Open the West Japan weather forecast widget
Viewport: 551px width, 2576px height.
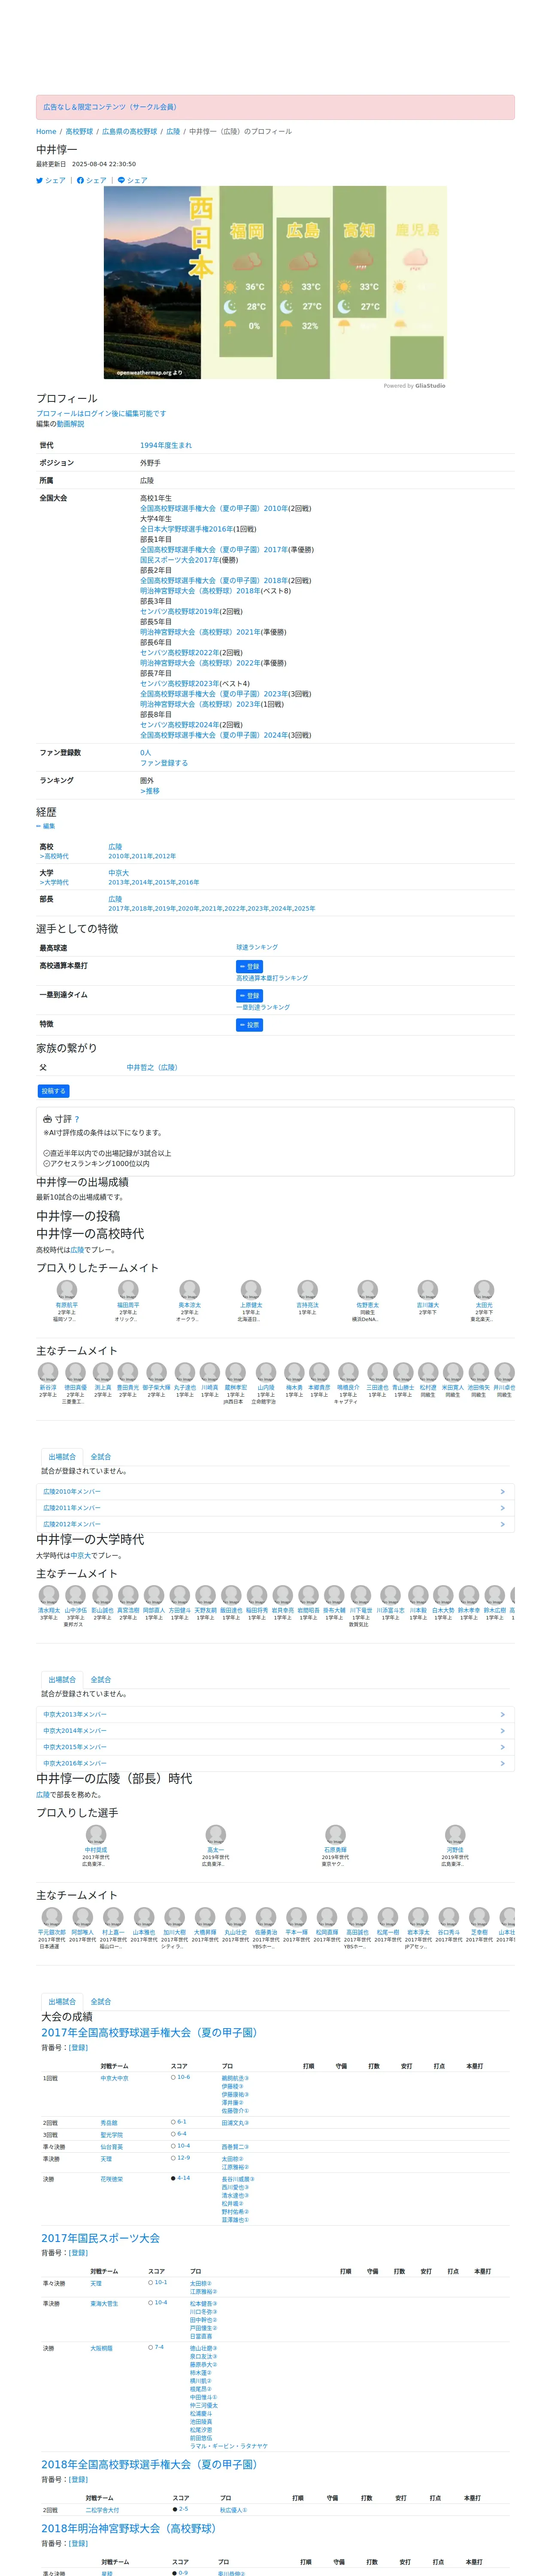click(x=275, y=282)
